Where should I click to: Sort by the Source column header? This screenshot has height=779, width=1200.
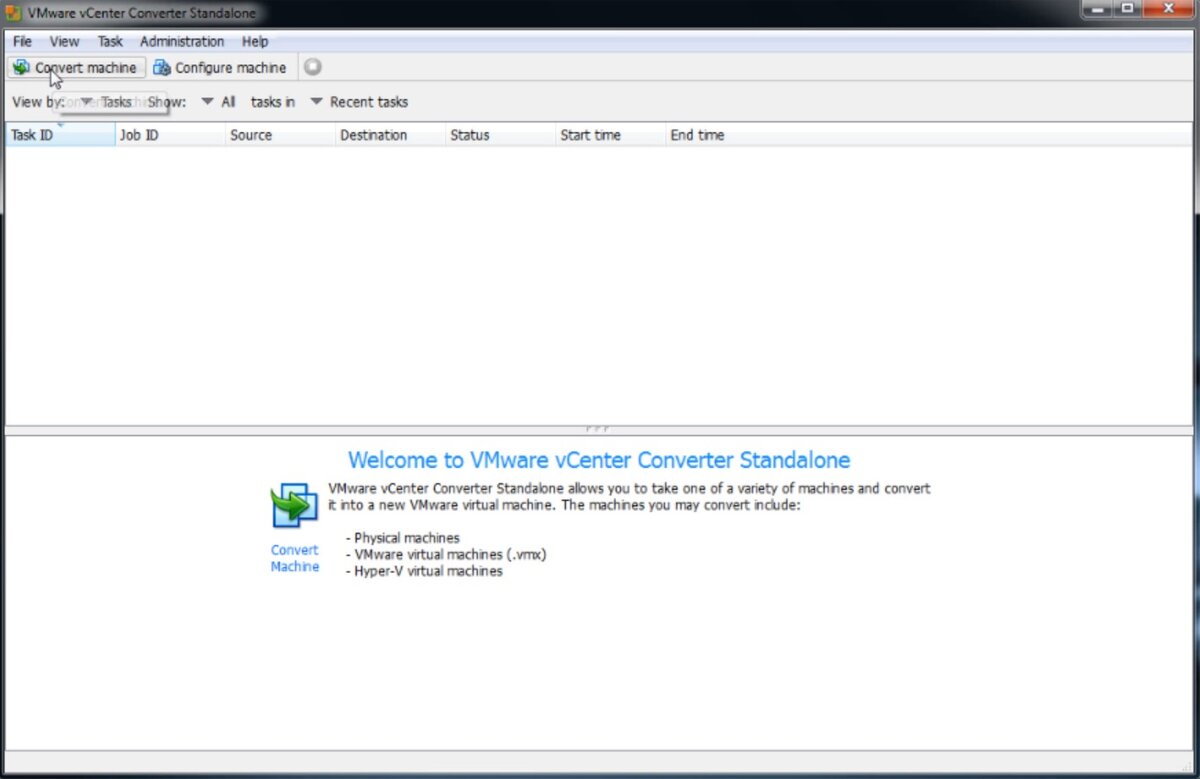pyautogui.click(x=280, y=135)
